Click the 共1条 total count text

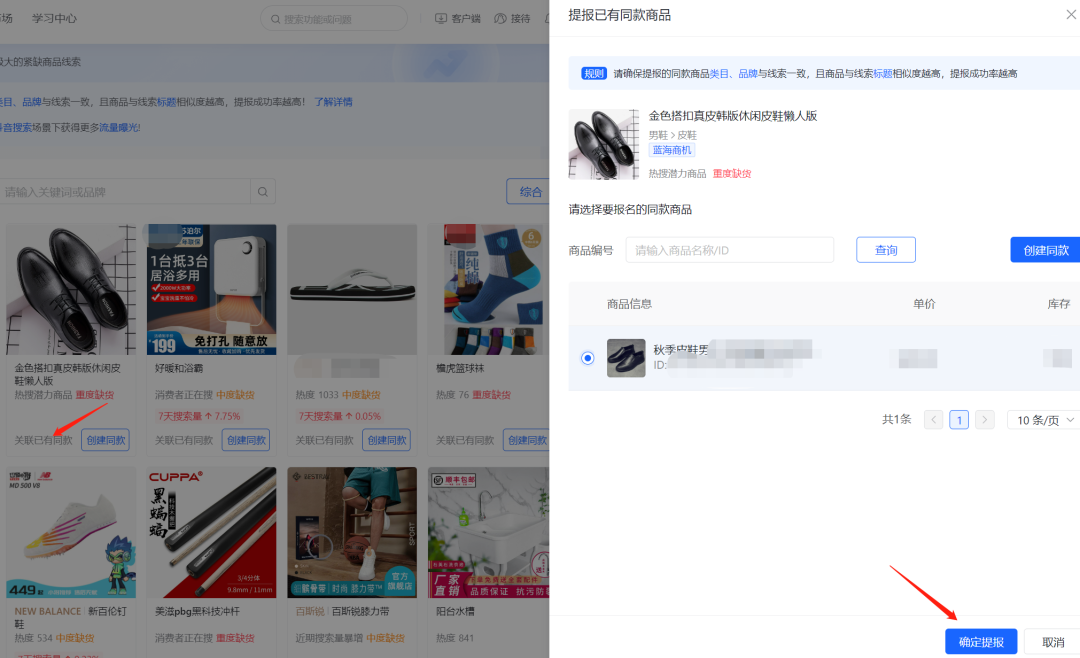(x=896, y=419)
